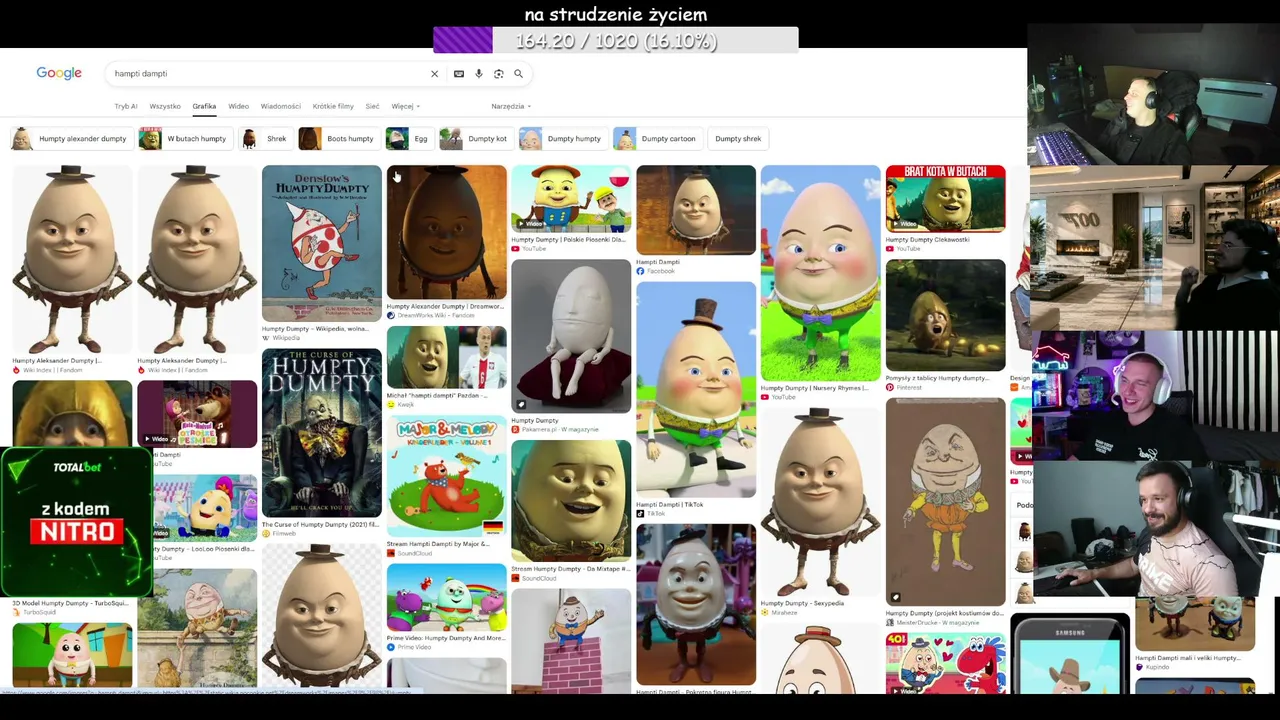Click the 'hampti dampti' search query field
The width and height of the screenshot is (1280, 720).
(268, 74)
